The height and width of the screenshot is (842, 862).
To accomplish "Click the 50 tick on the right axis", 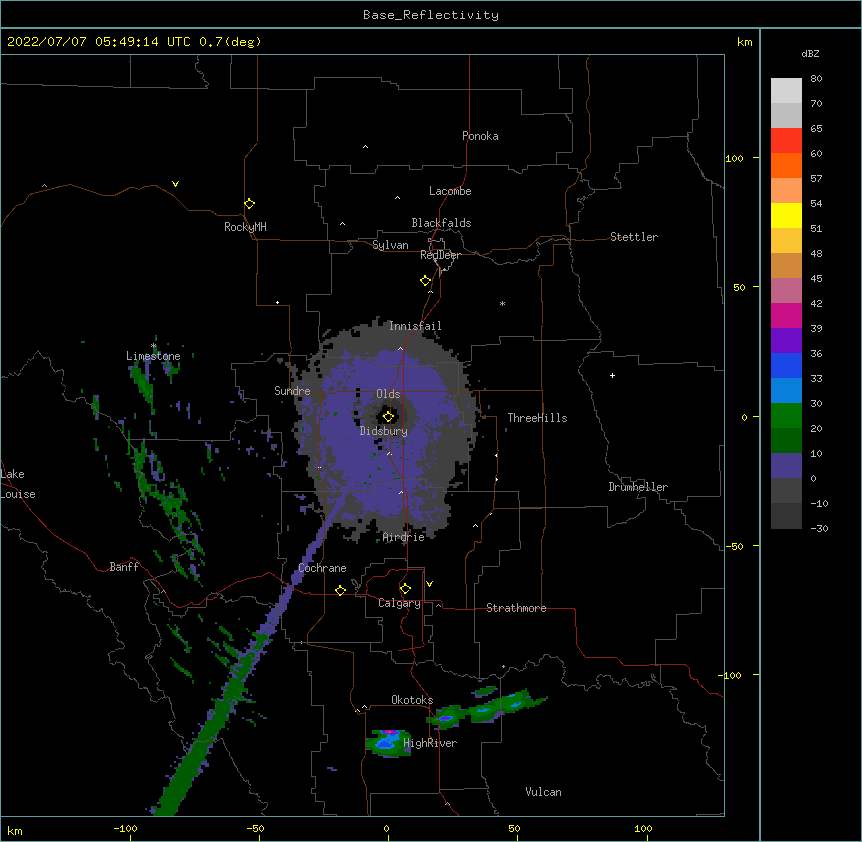I will (x=739, y=287).
